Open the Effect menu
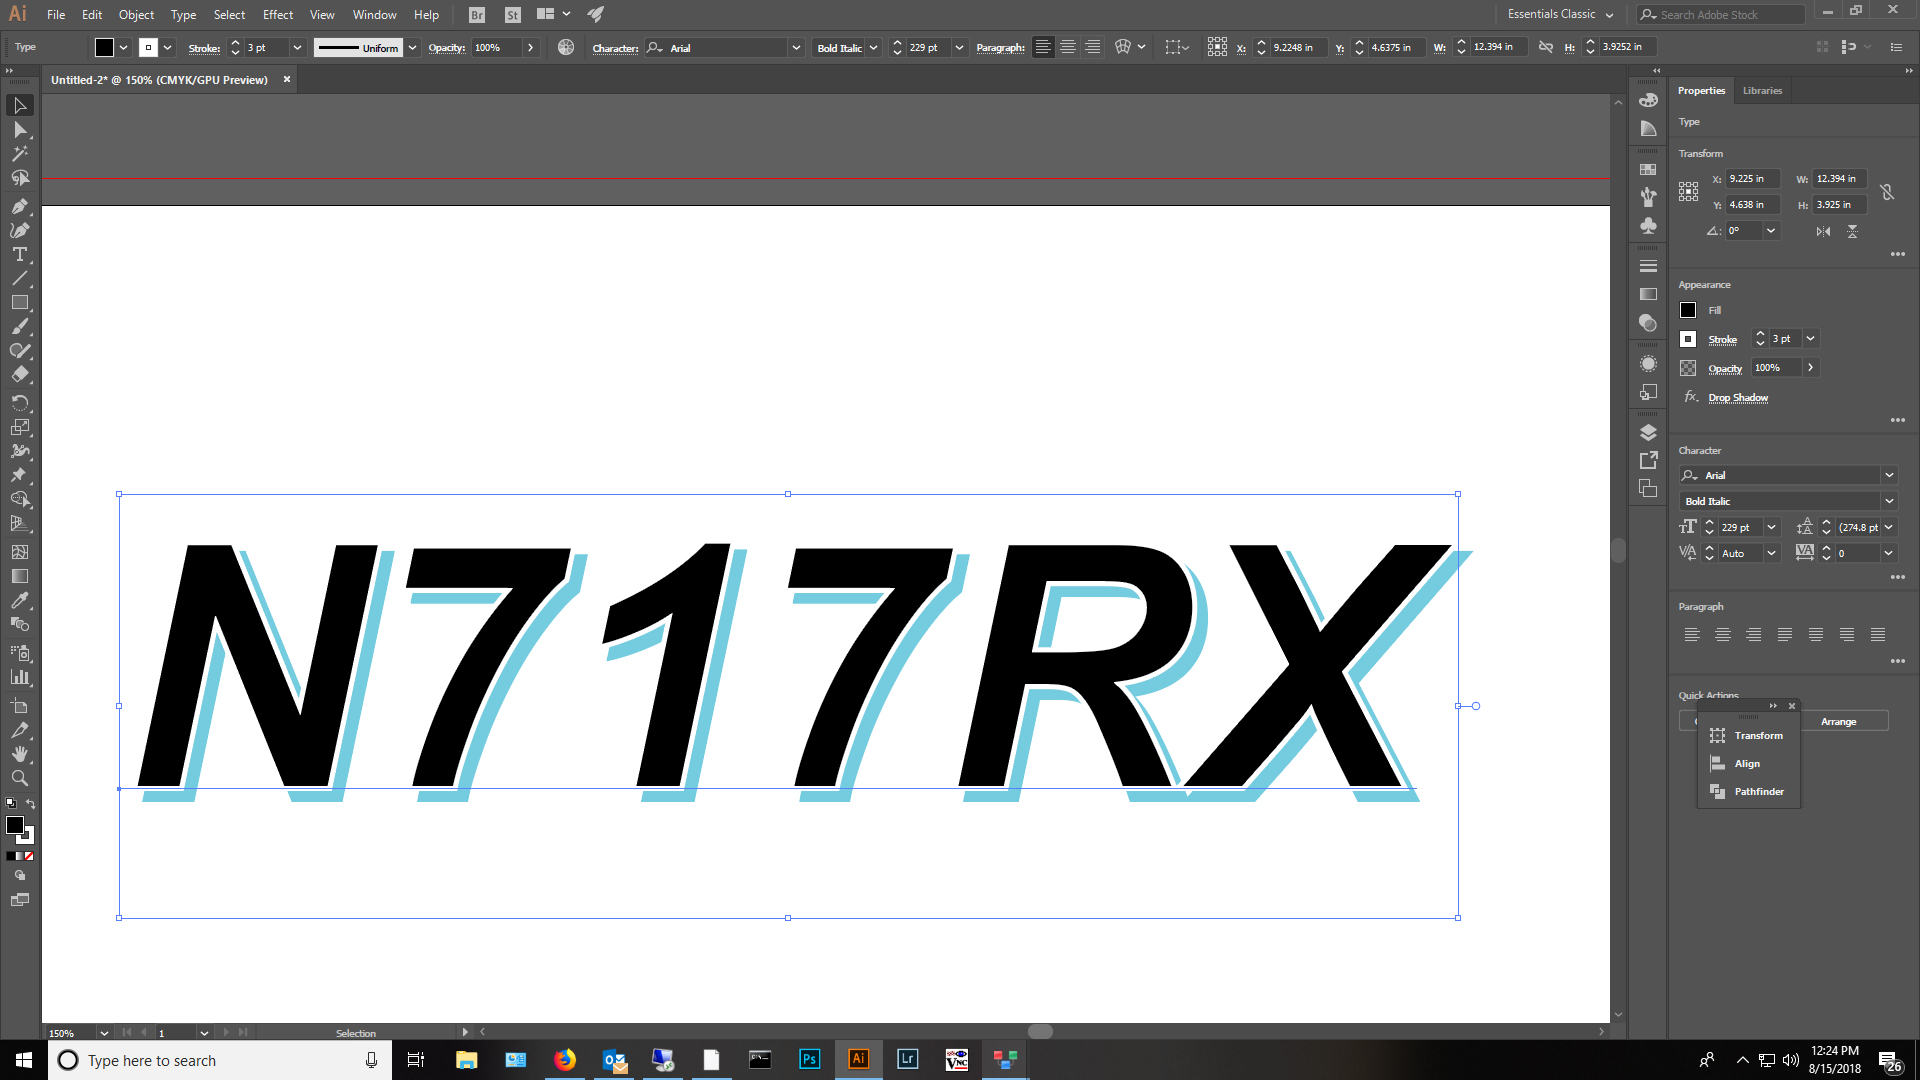The image size is (1920, 1080). [x=277, y=14]
